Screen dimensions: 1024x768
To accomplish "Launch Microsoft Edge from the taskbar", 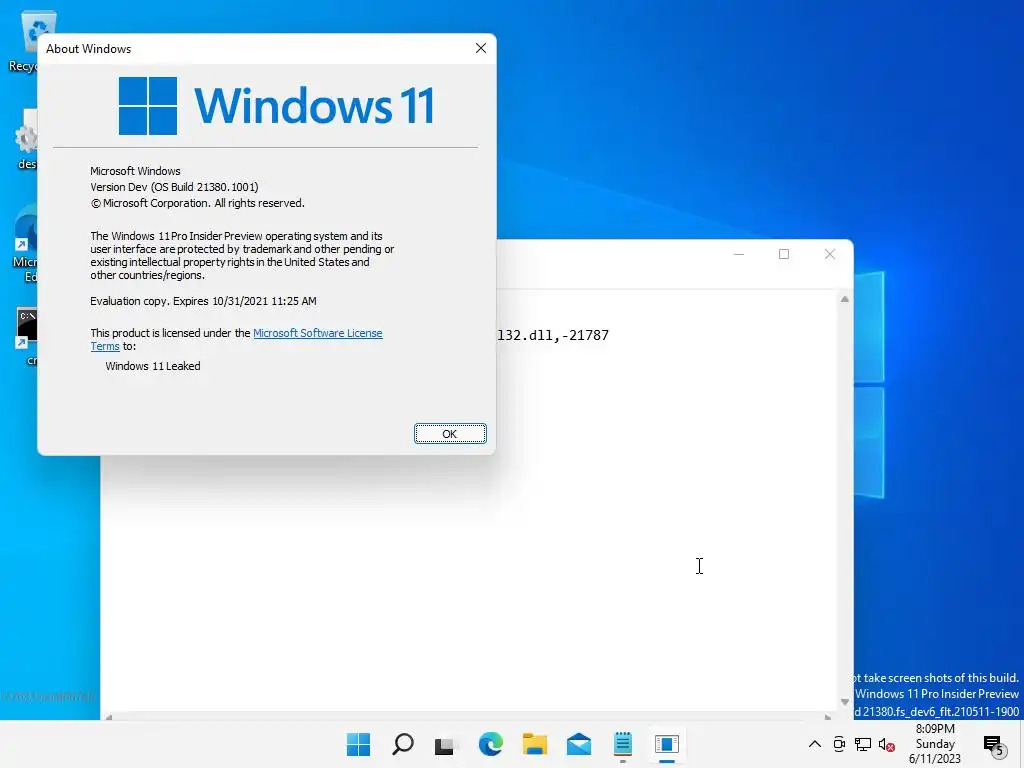I will pos(490,744).
